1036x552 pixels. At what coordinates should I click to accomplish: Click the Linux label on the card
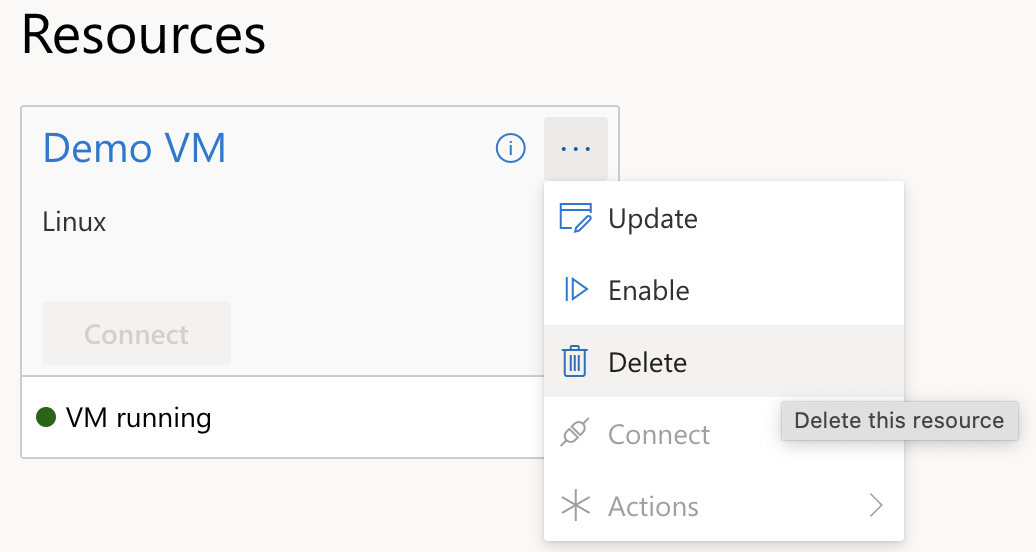point(74,221)
